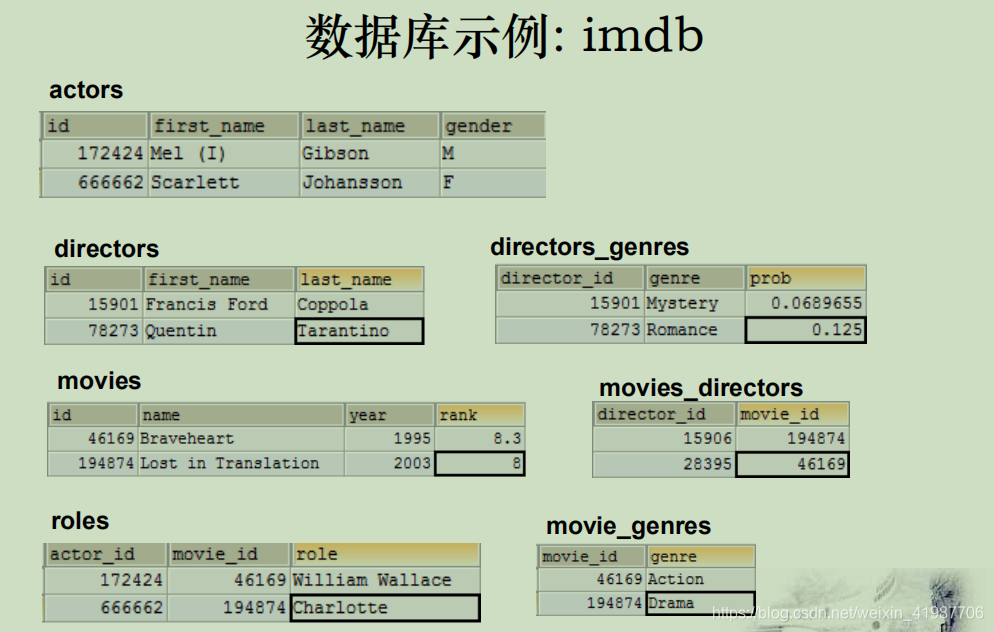Click last_name header in the directors table

pyautogui.click(x=360, y=280)
